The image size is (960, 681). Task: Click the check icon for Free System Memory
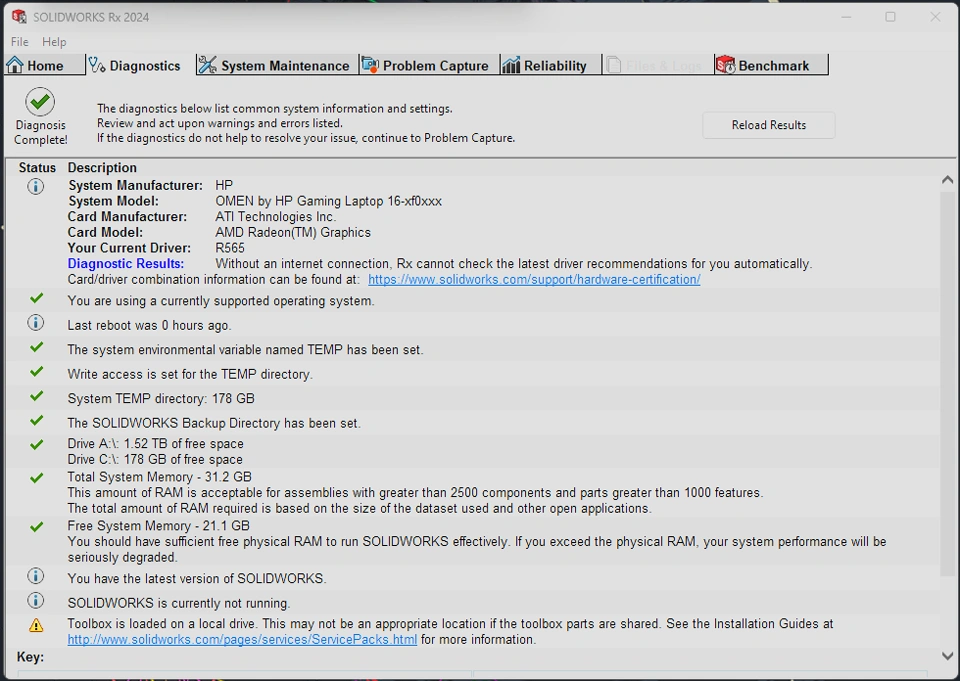(x=37, y=527)
